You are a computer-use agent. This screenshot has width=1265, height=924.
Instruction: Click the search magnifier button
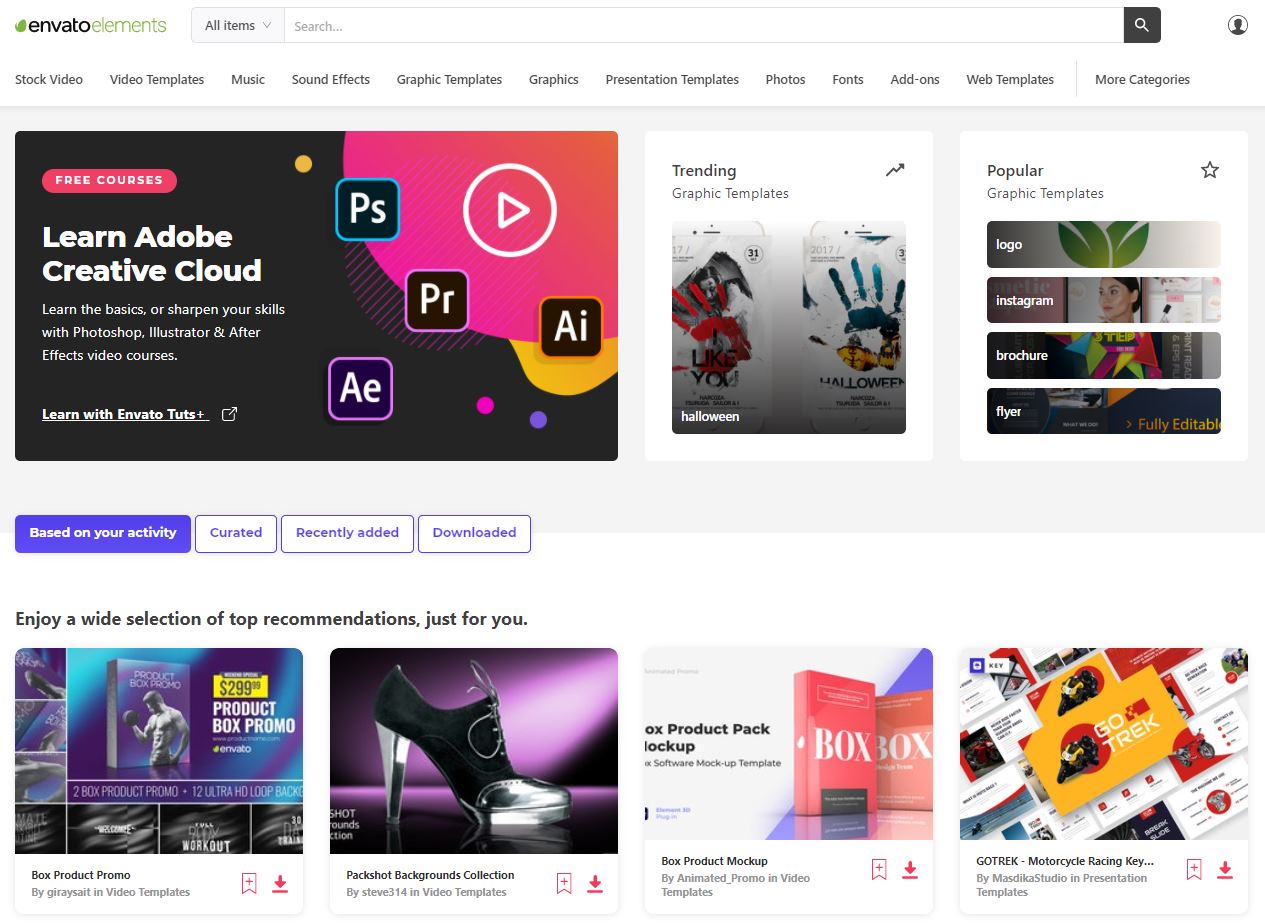click(1142, 25)
